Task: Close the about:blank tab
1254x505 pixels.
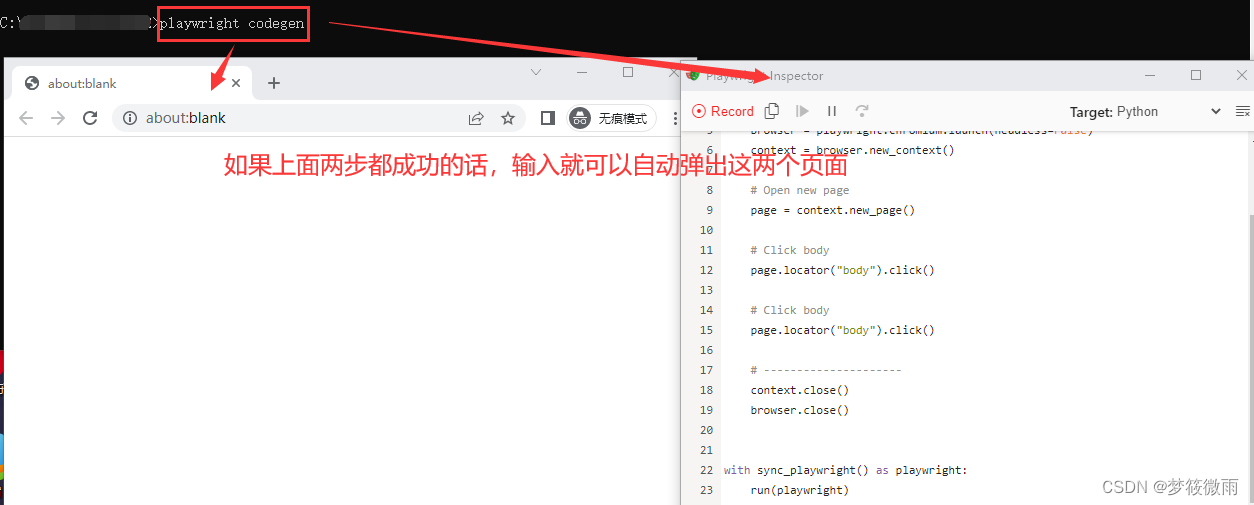Action: pyautogui.click(x=236, y=83)
